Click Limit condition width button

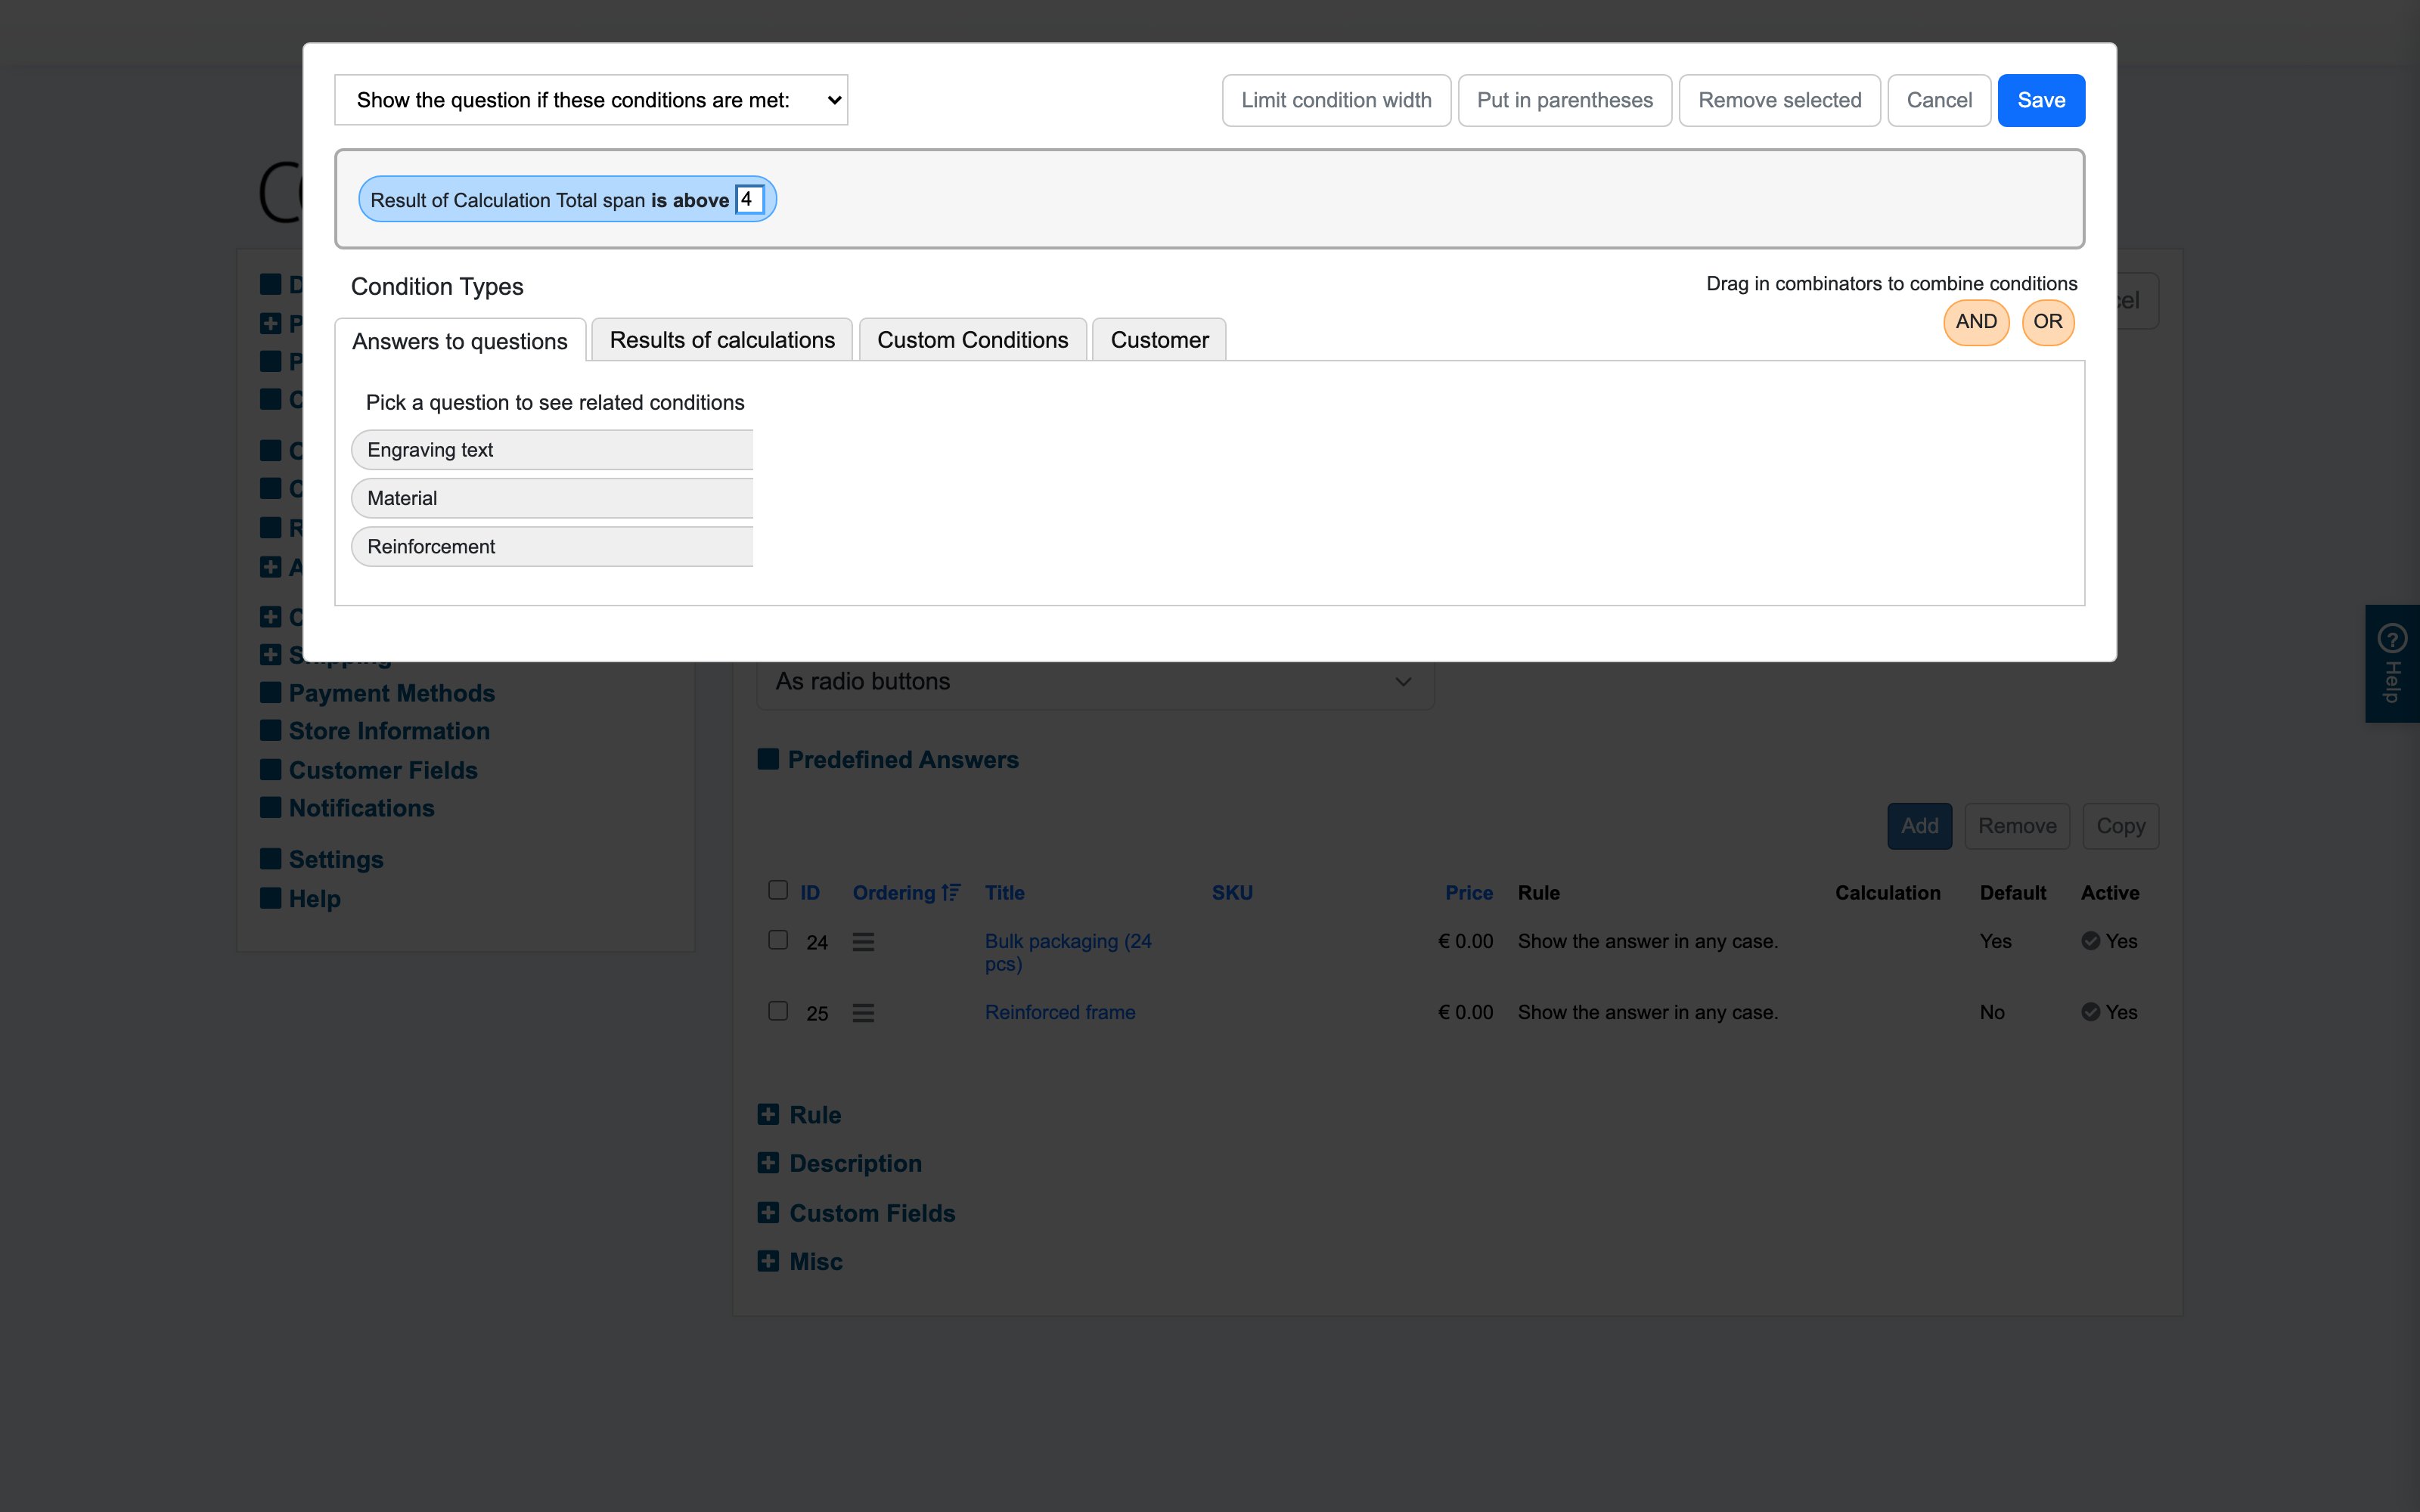pos(1336,100)
